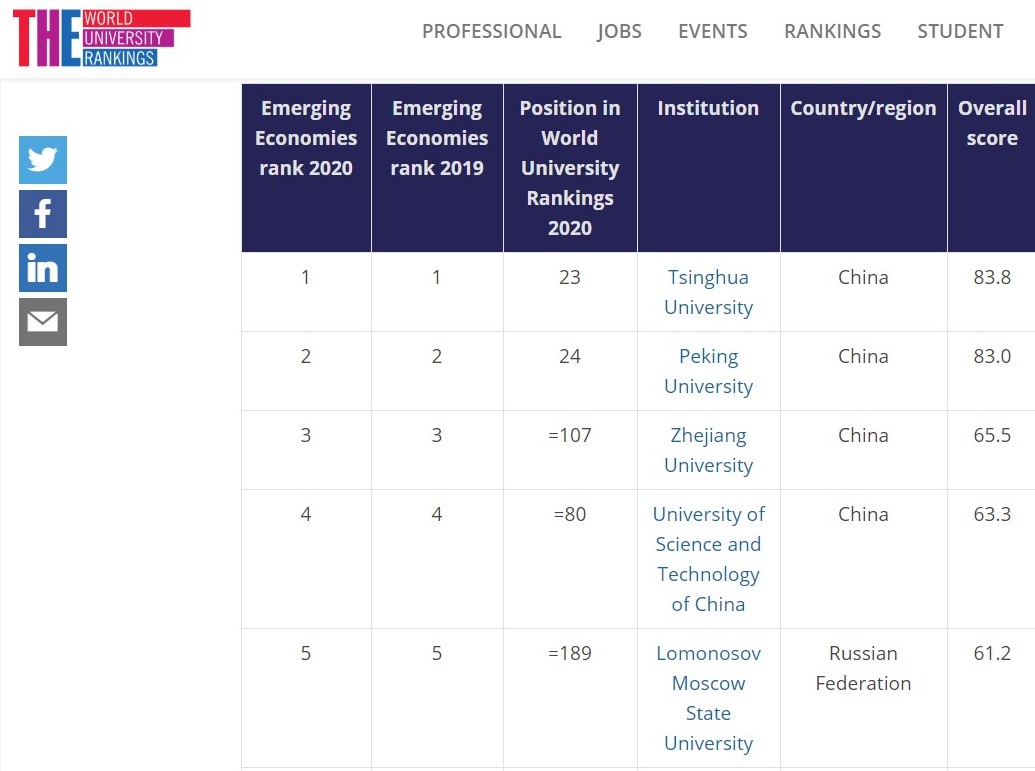Go to the Events section
The height and width of the screenshot is (771, 1035).
click(x=712, y=31)
